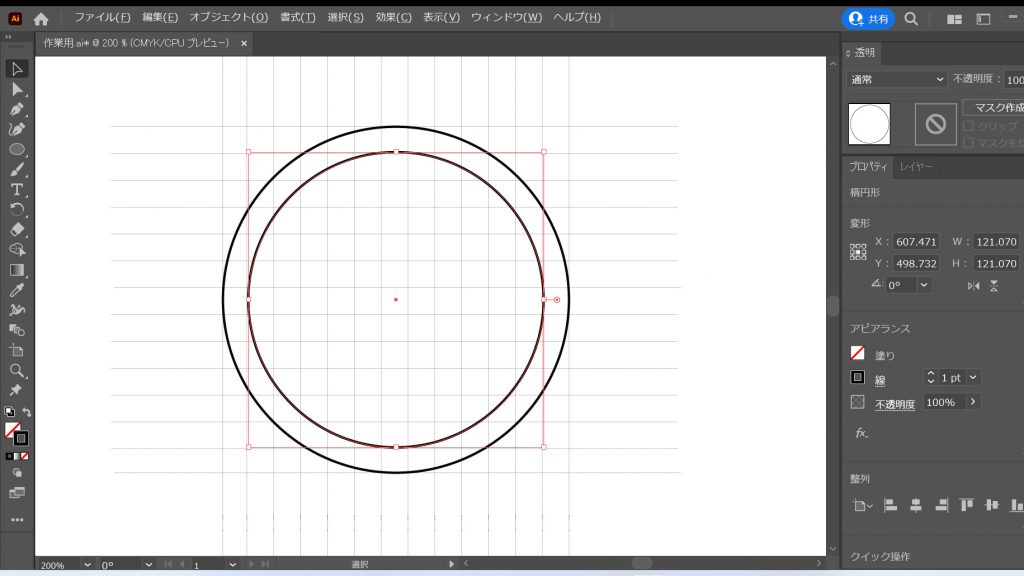Viewport: 1024px width, 576px height.
Task: Open the stroke weight dropdown
Action: (972, 377)
